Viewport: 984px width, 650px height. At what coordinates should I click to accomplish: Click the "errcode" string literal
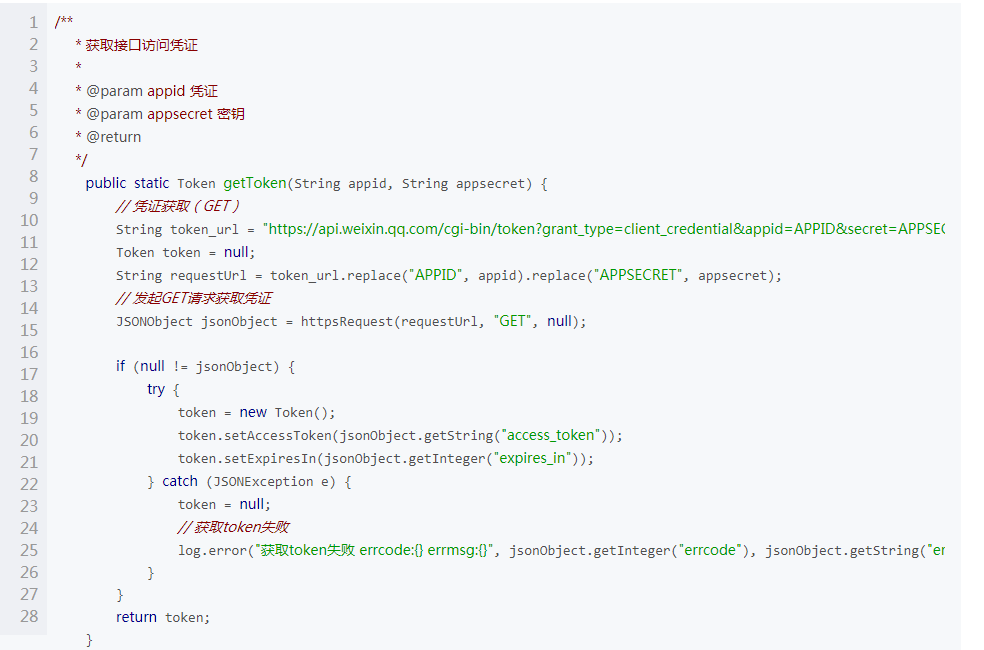(710, 550)
